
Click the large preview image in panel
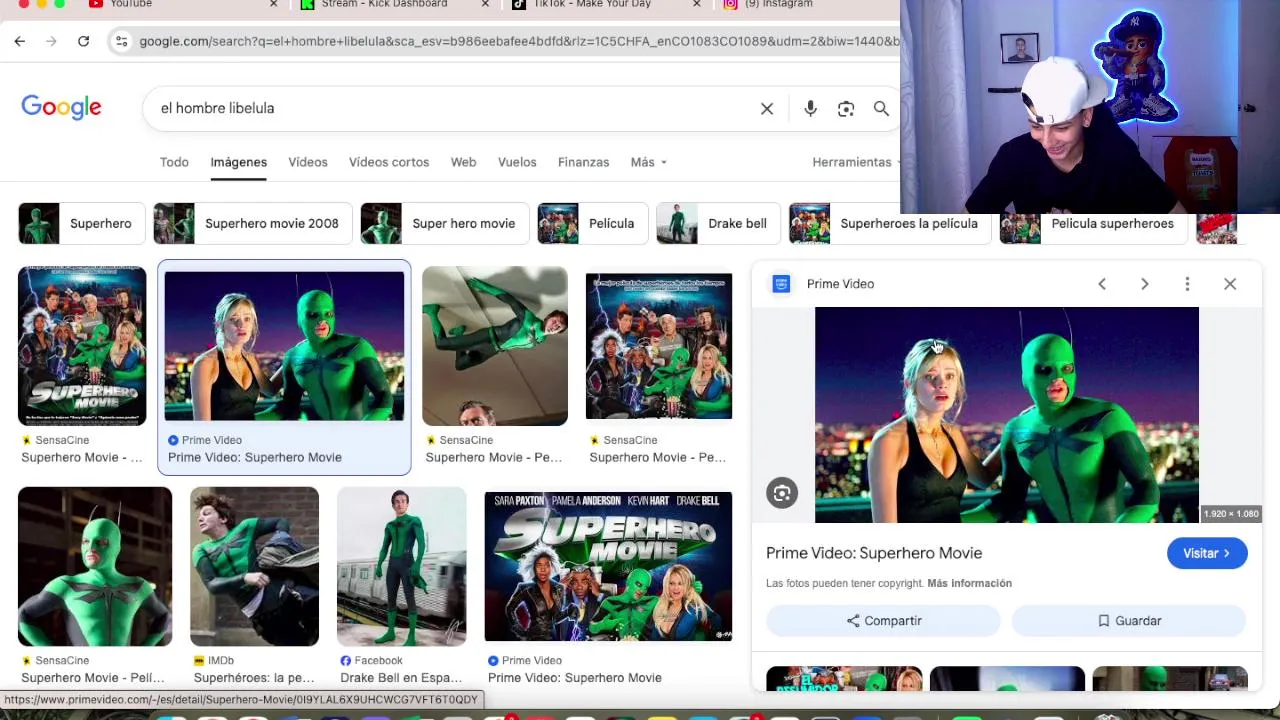tap(1007, 415)
